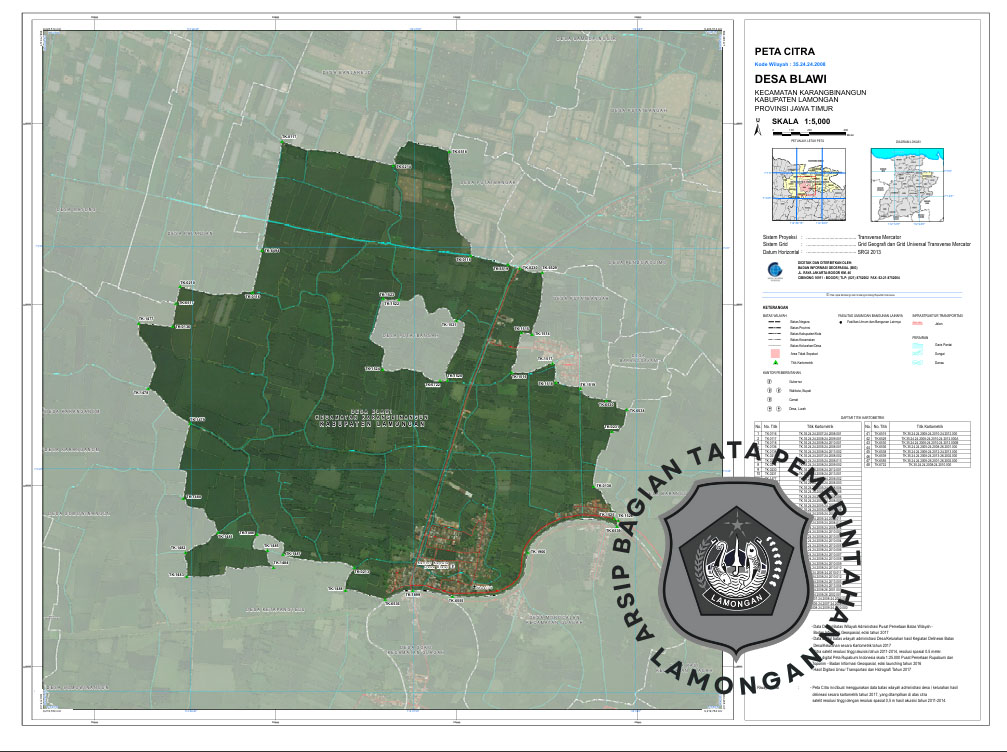
Task: Click the north arrow compass symbol
Action: pyautogui.click(x=759, y=127)
